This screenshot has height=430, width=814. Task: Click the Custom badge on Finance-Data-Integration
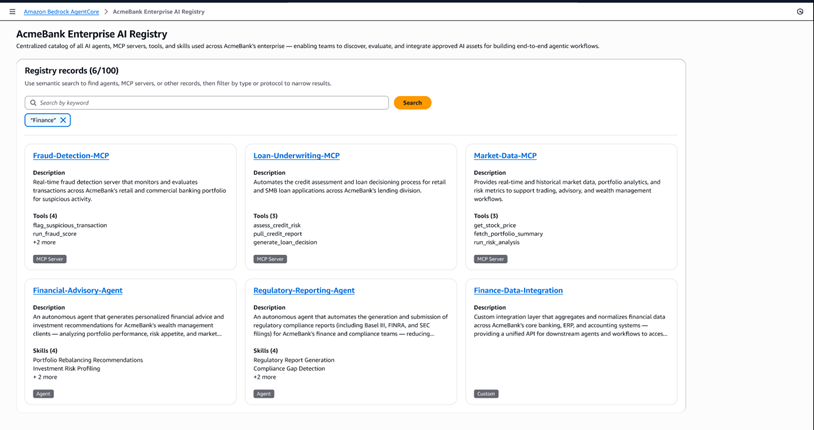[x=486, y=394]
